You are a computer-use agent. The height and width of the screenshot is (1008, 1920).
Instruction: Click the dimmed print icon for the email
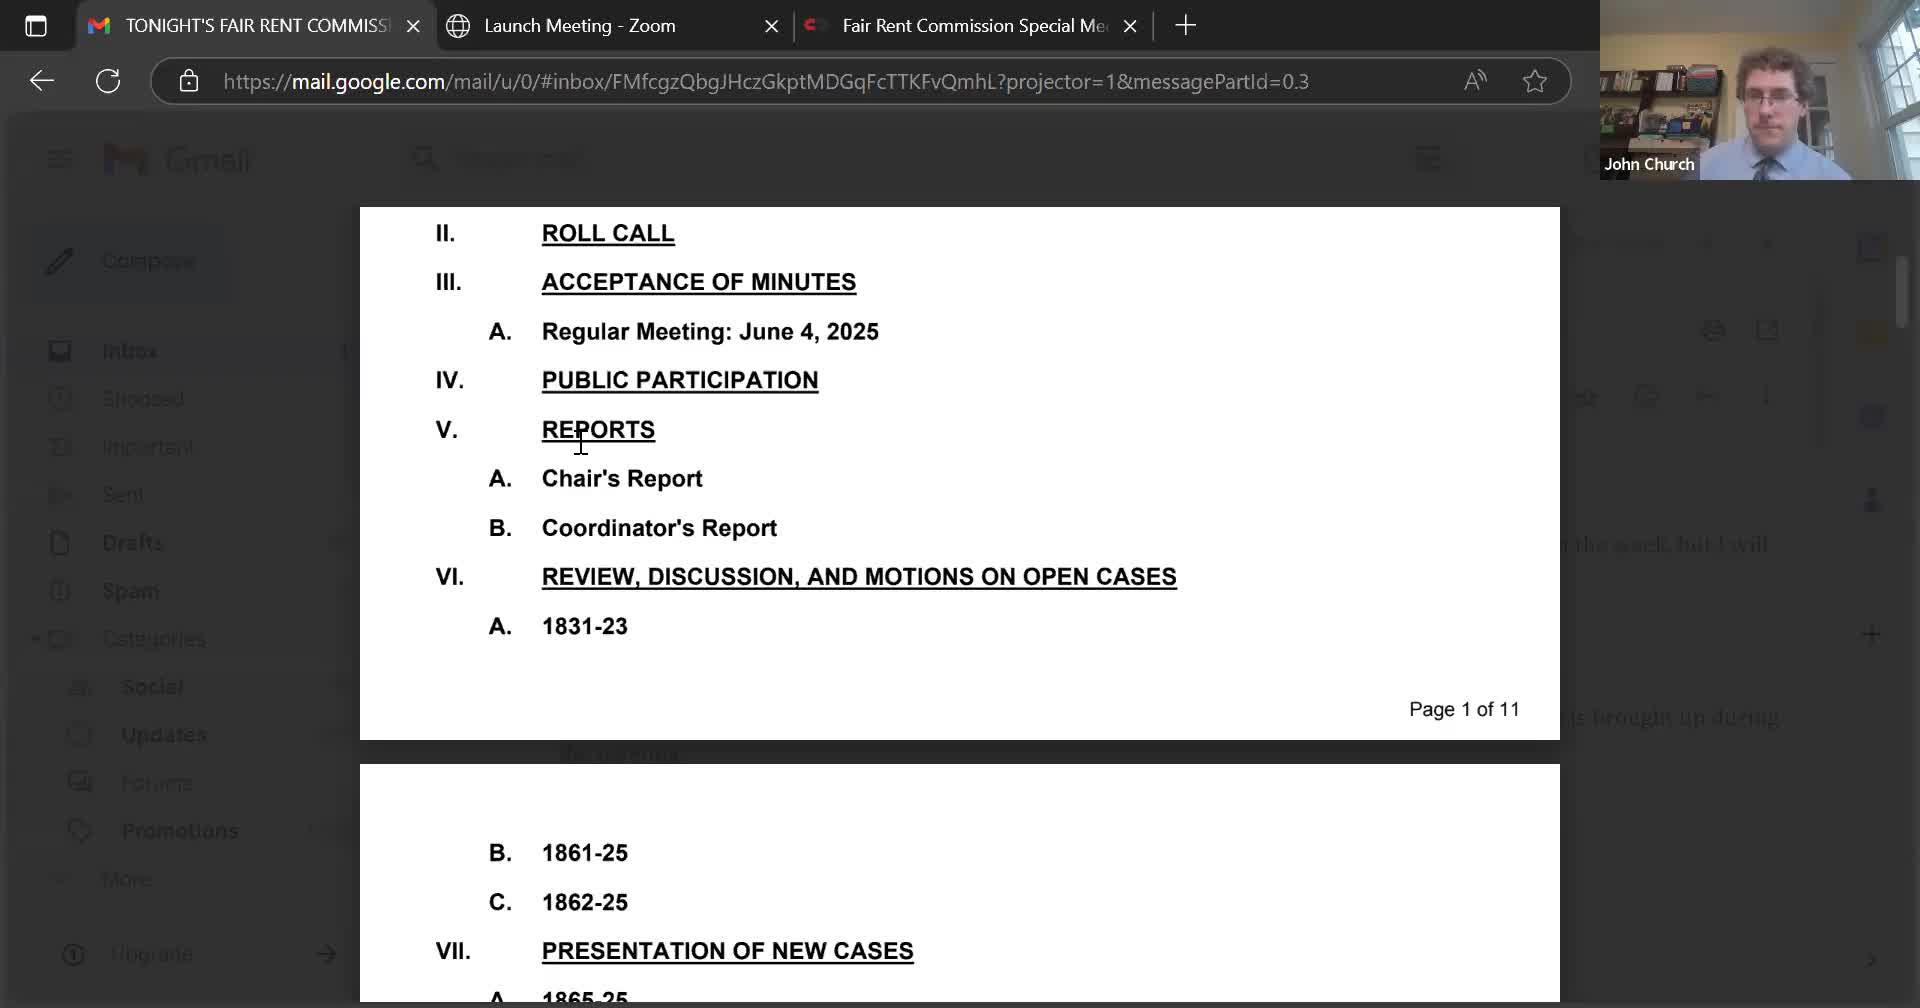pos(1714,331)
